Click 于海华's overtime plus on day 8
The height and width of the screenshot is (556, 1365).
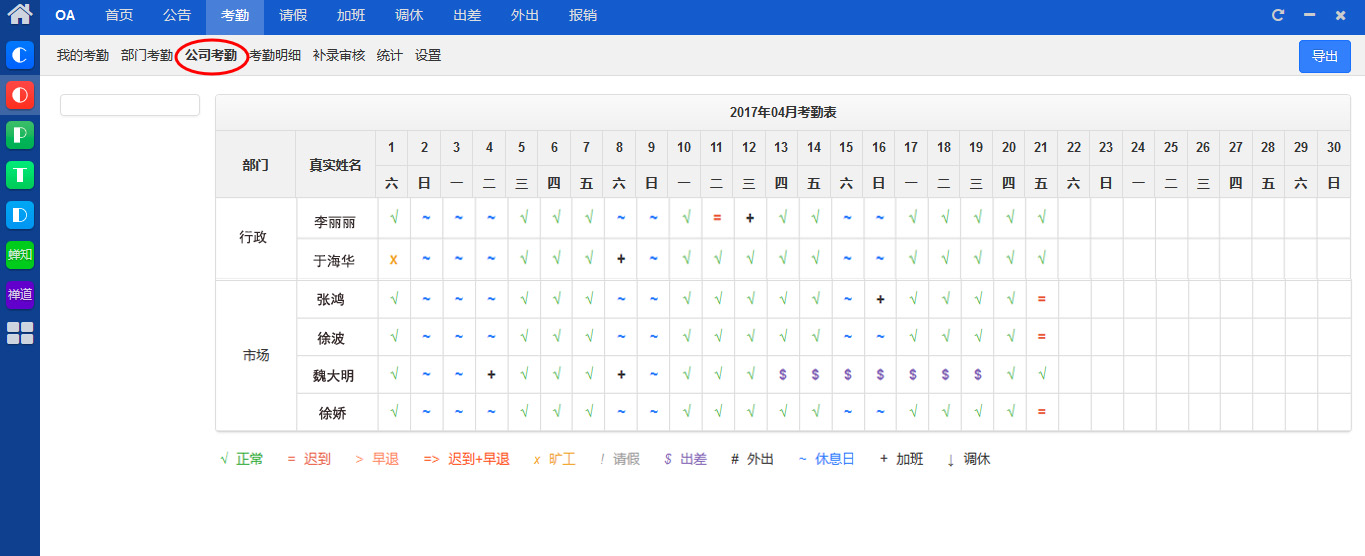pos(621,258)
